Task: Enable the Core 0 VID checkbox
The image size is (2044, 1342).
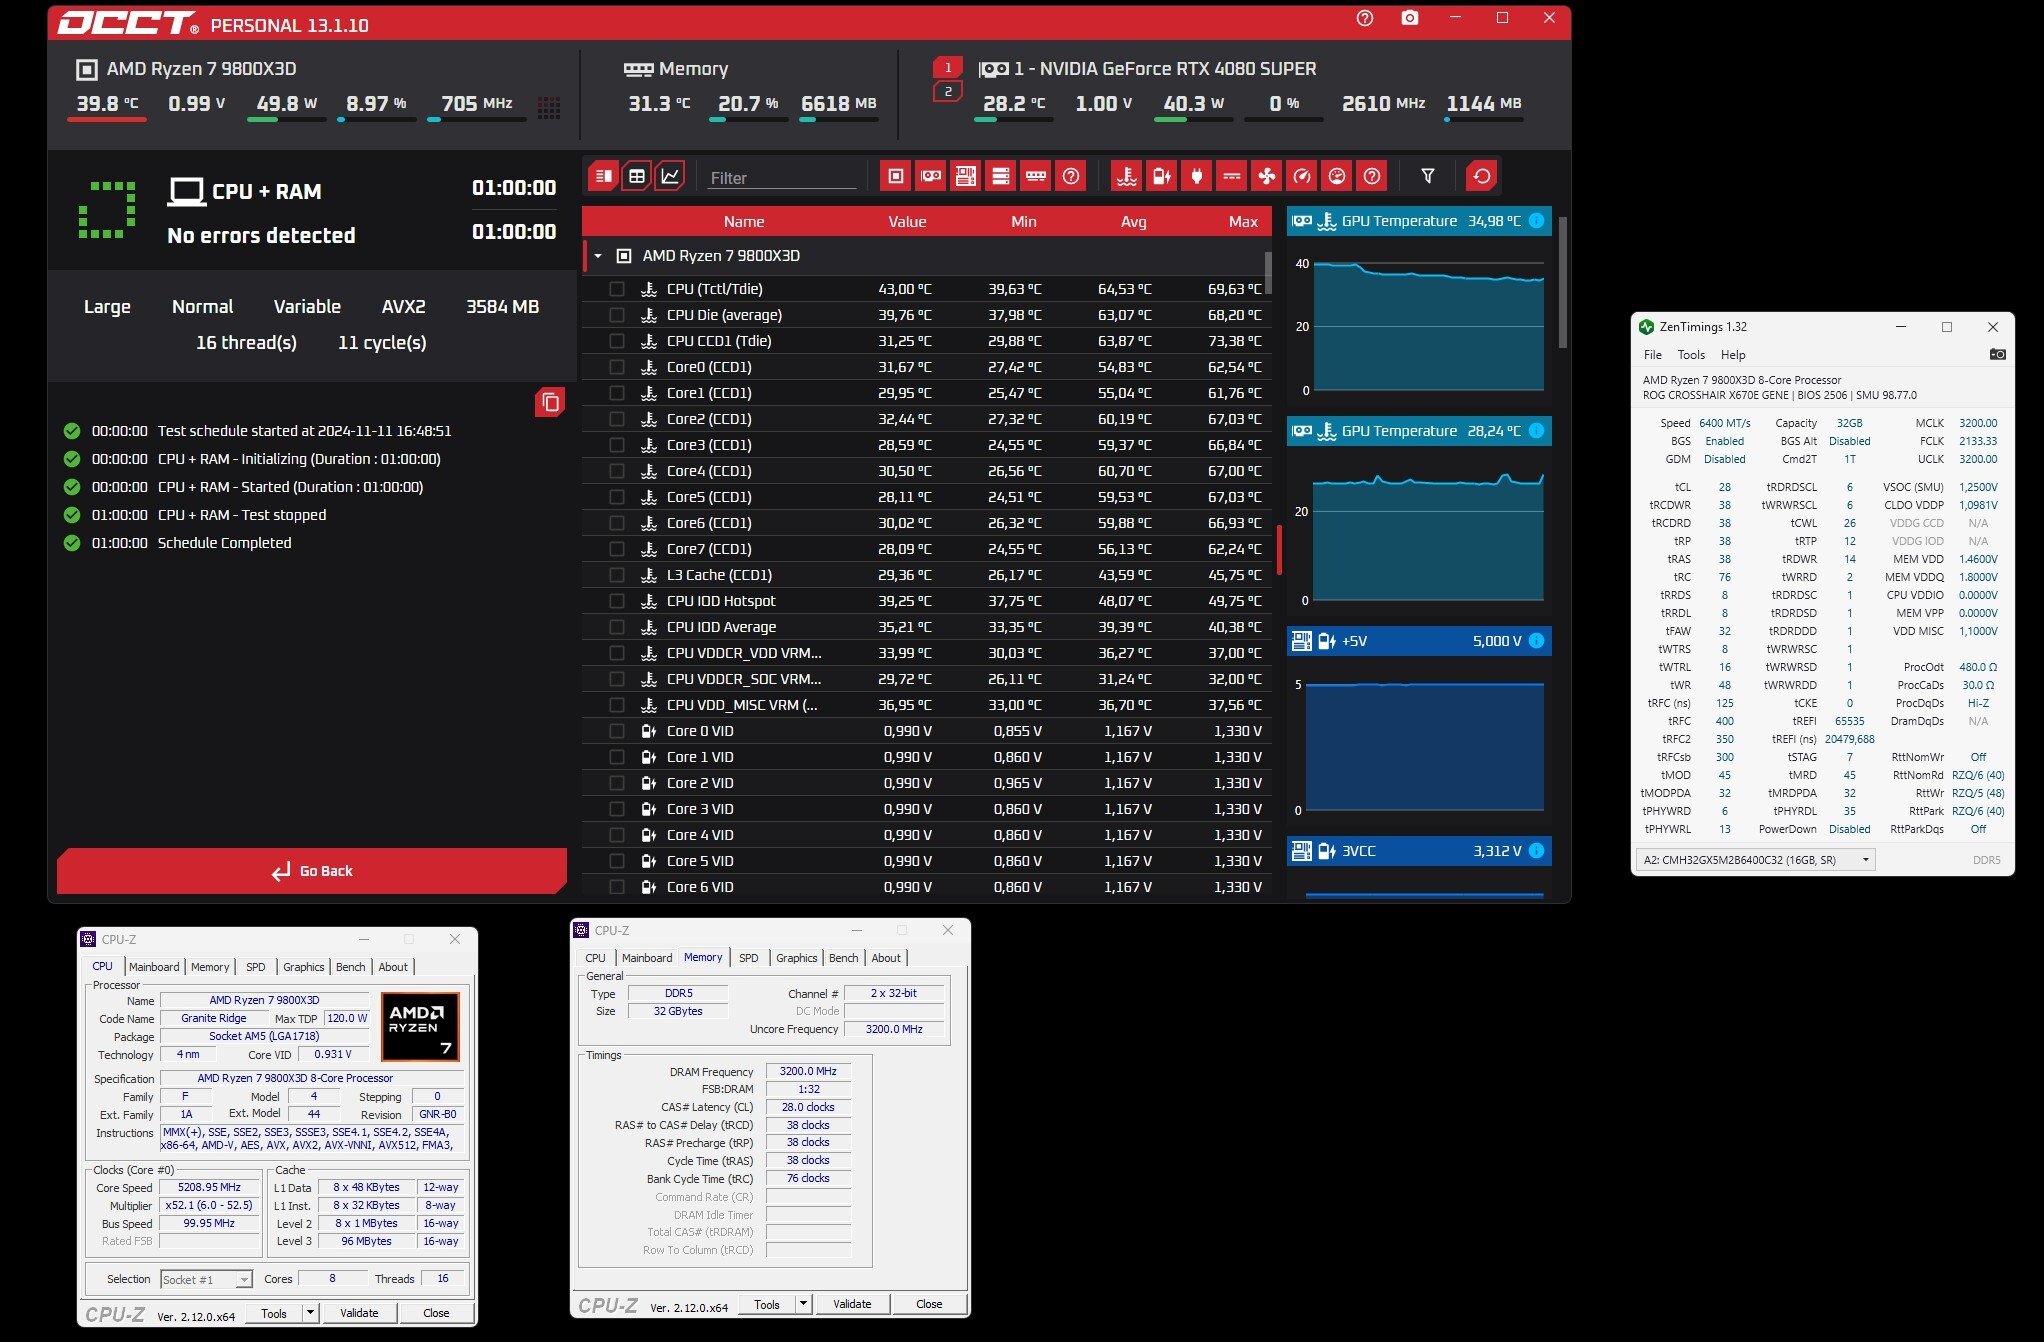Action: pyautogui.click(x=617, y=731)
